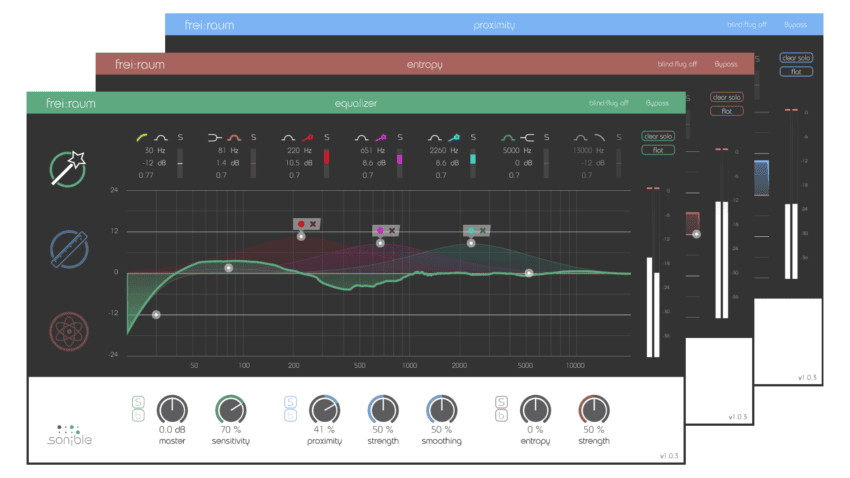Image resolution: width=850 pixels, height=478 pixels.
Task: Bring the entropy window to front via title
Action: (x=424, y=64)
